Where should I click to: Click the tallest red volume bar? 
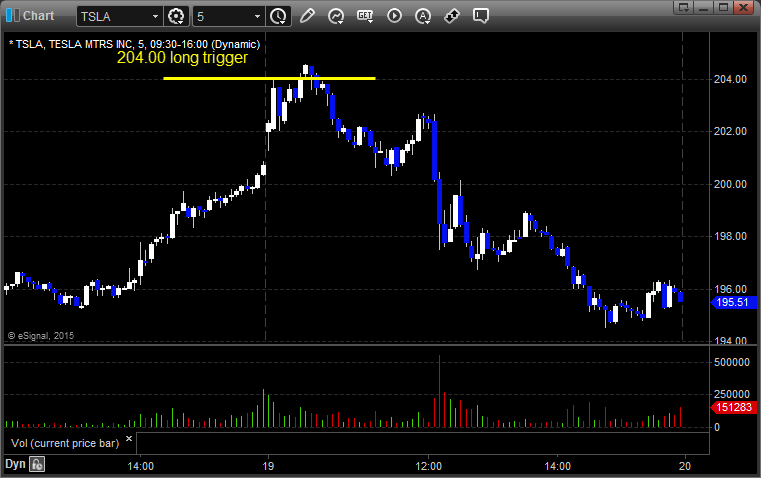coord(440,391)
